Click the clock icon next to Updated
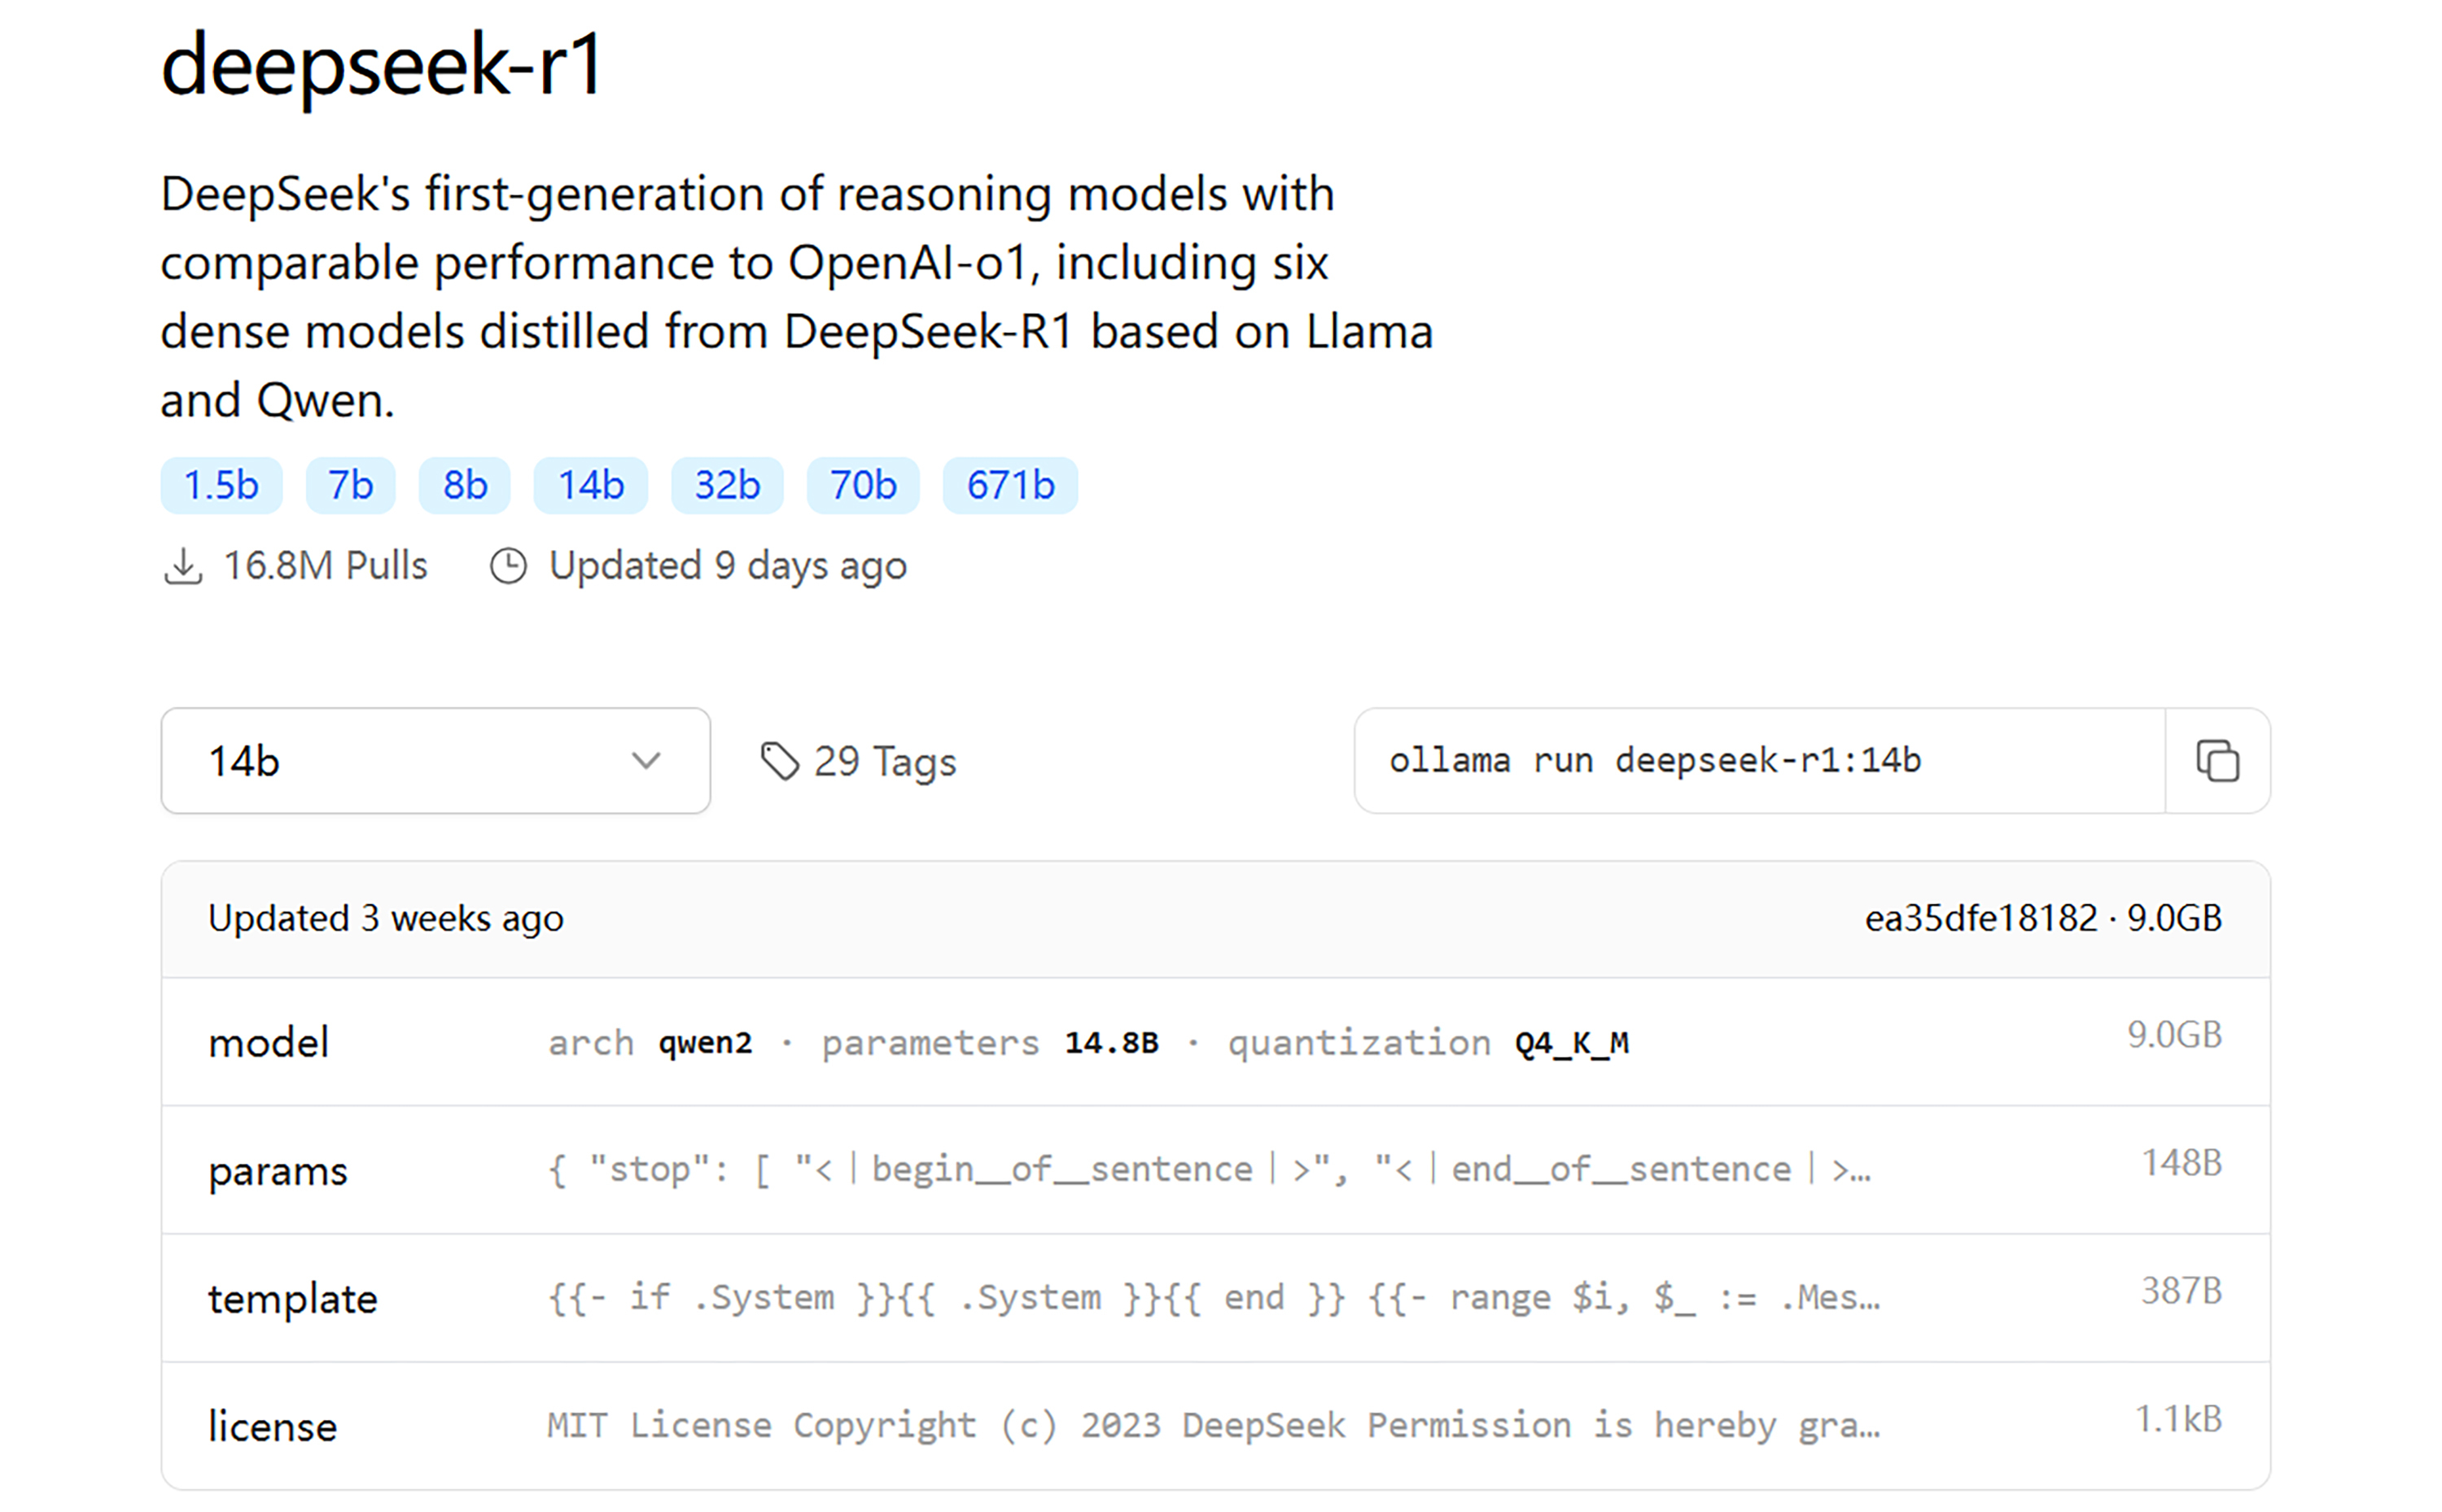The width and height of the screenshot is (2442, 1512). tap(508, 566)
